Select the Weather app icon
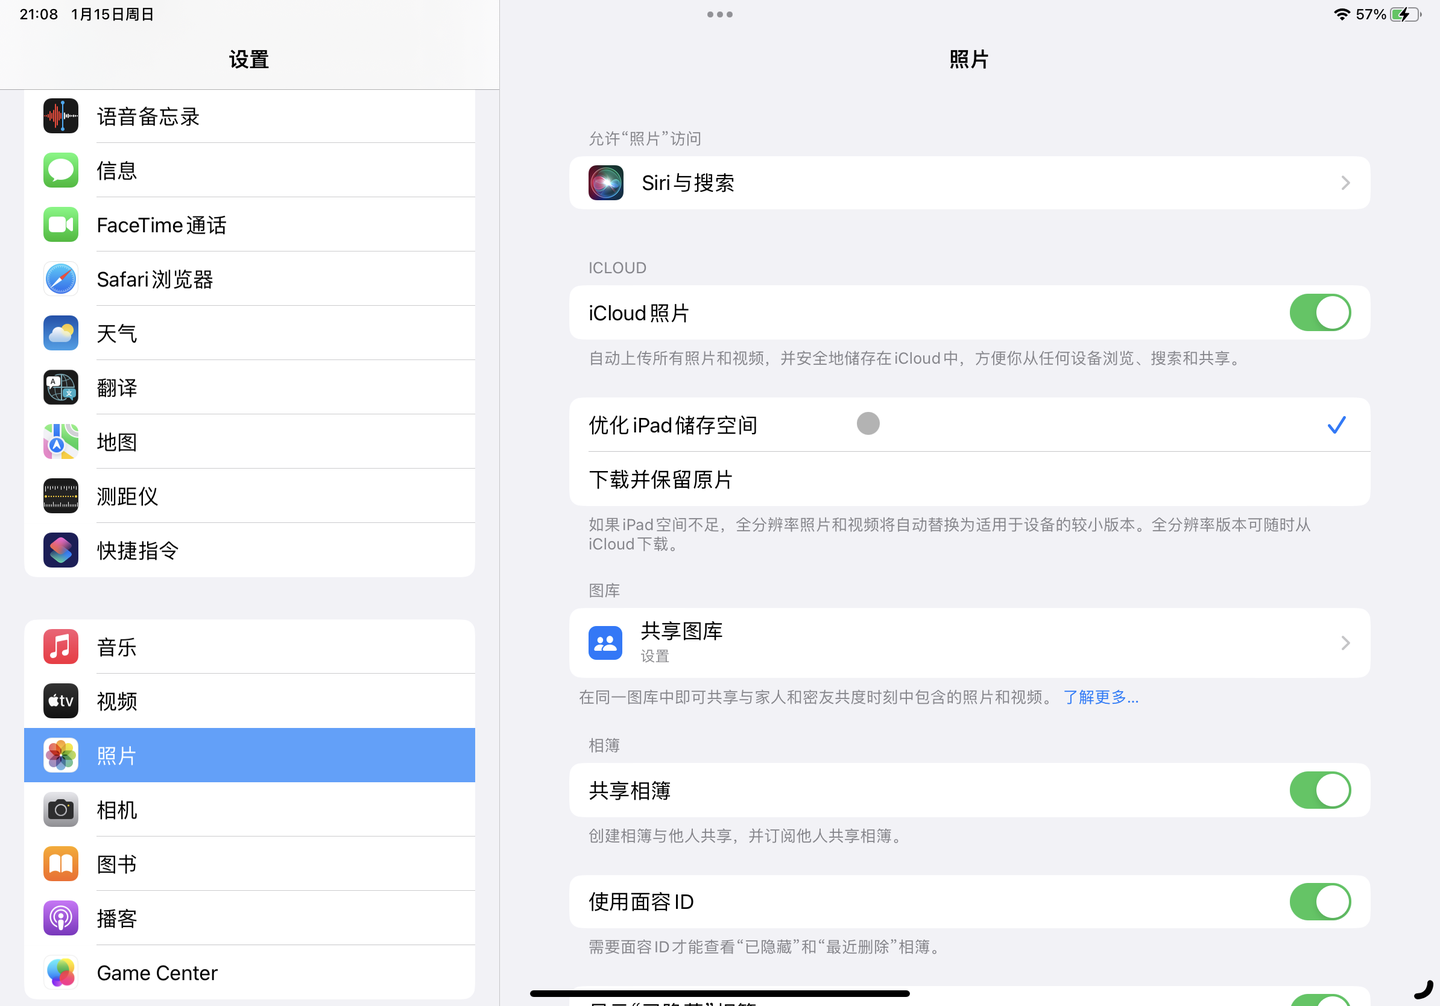This screenshot has width=1440, height=1006. pyautogui.click(x=60, y=332)
